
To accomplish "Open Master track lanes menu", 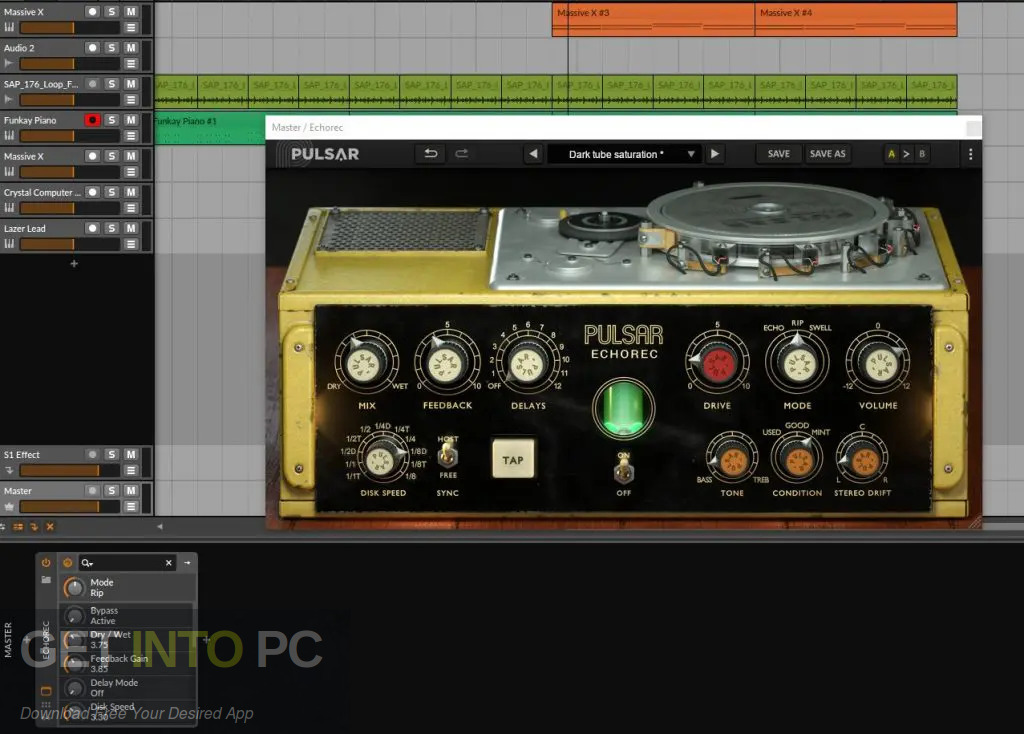I will pos(131,506).
